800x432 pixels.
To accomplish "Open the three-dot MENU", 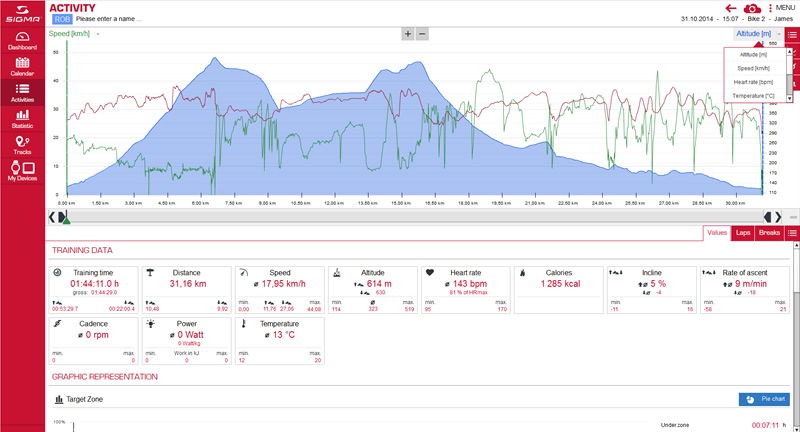I will click(782, 8).
